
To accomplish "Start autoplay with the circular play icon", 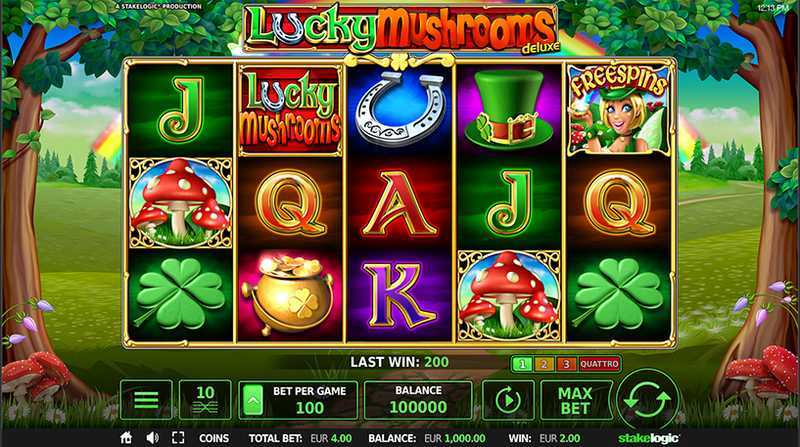I will pyautogui.click(x=508, y=400).
